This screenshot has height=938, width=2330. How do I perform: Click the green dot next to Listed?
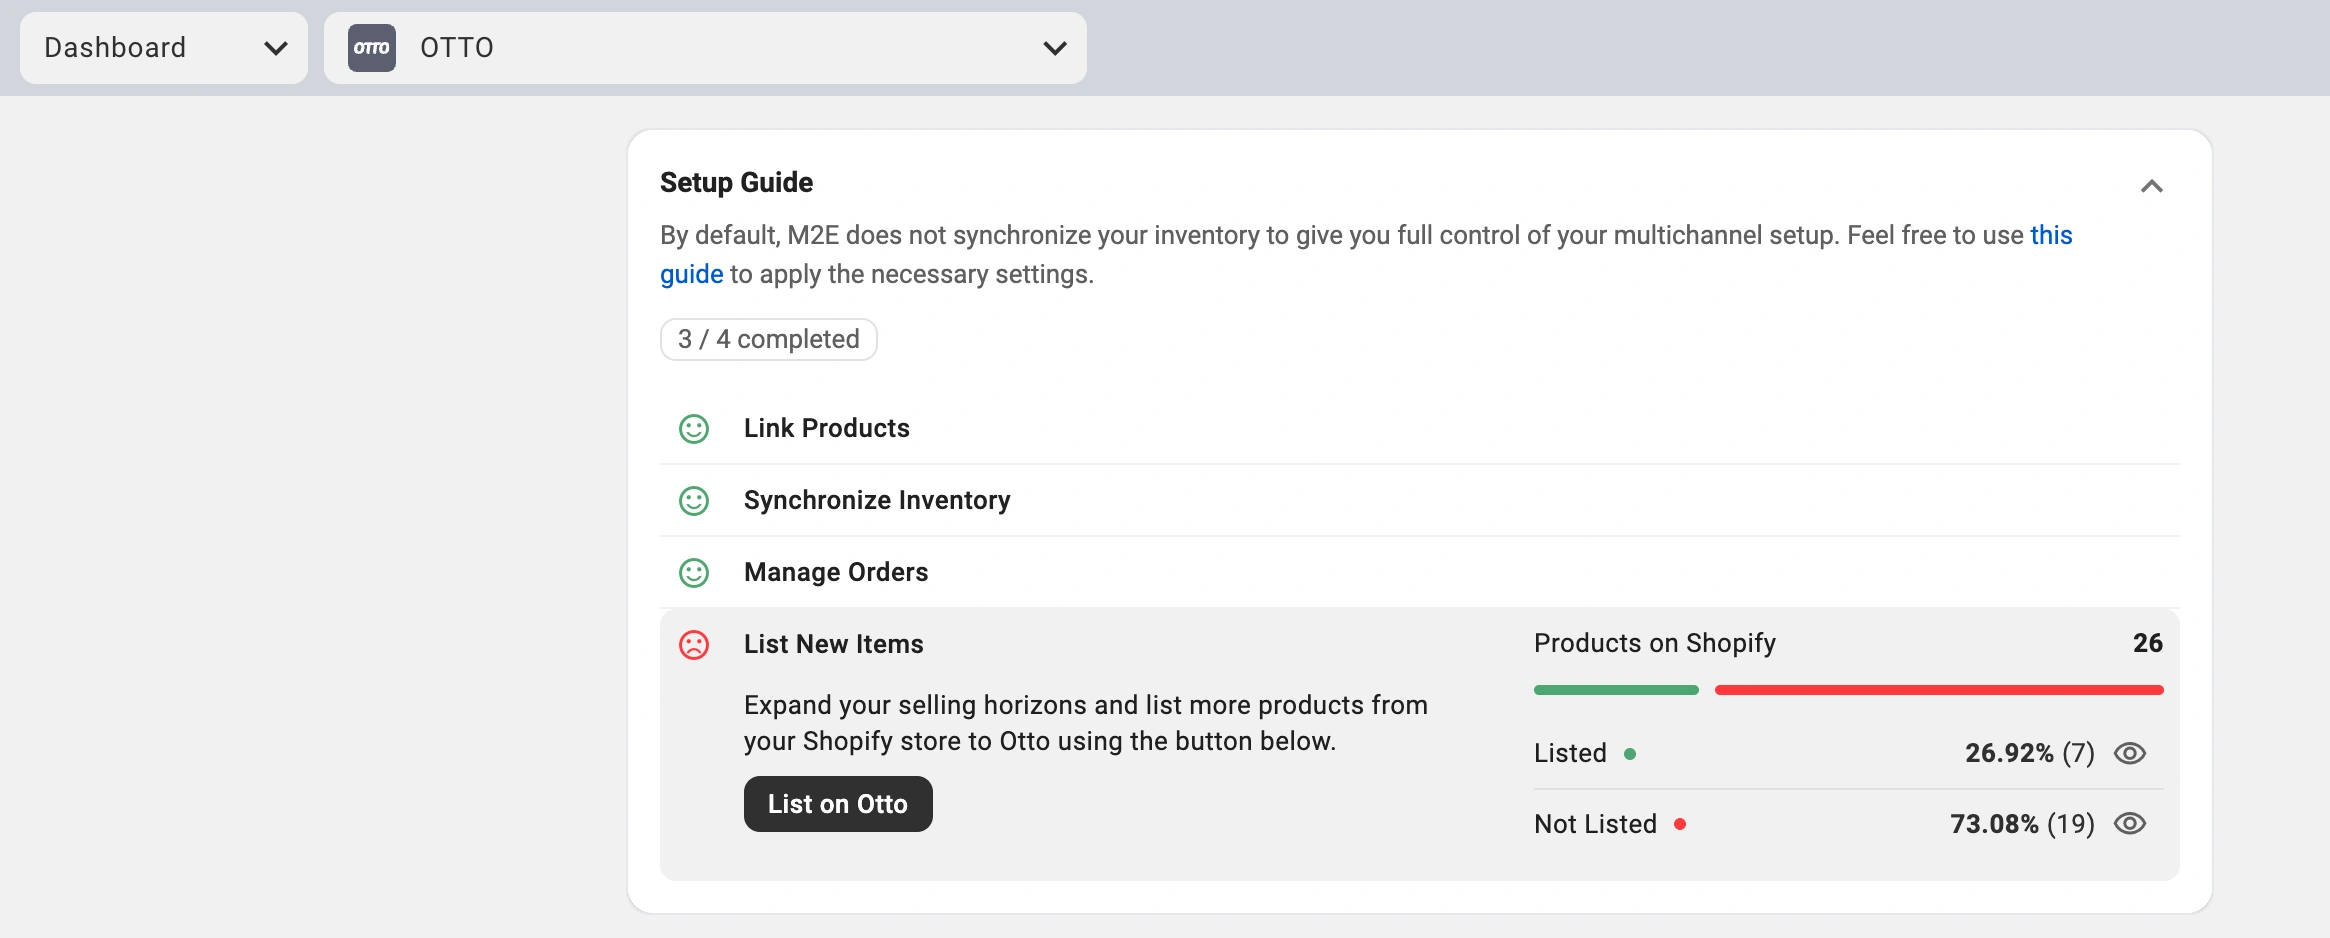[1630, 754]
